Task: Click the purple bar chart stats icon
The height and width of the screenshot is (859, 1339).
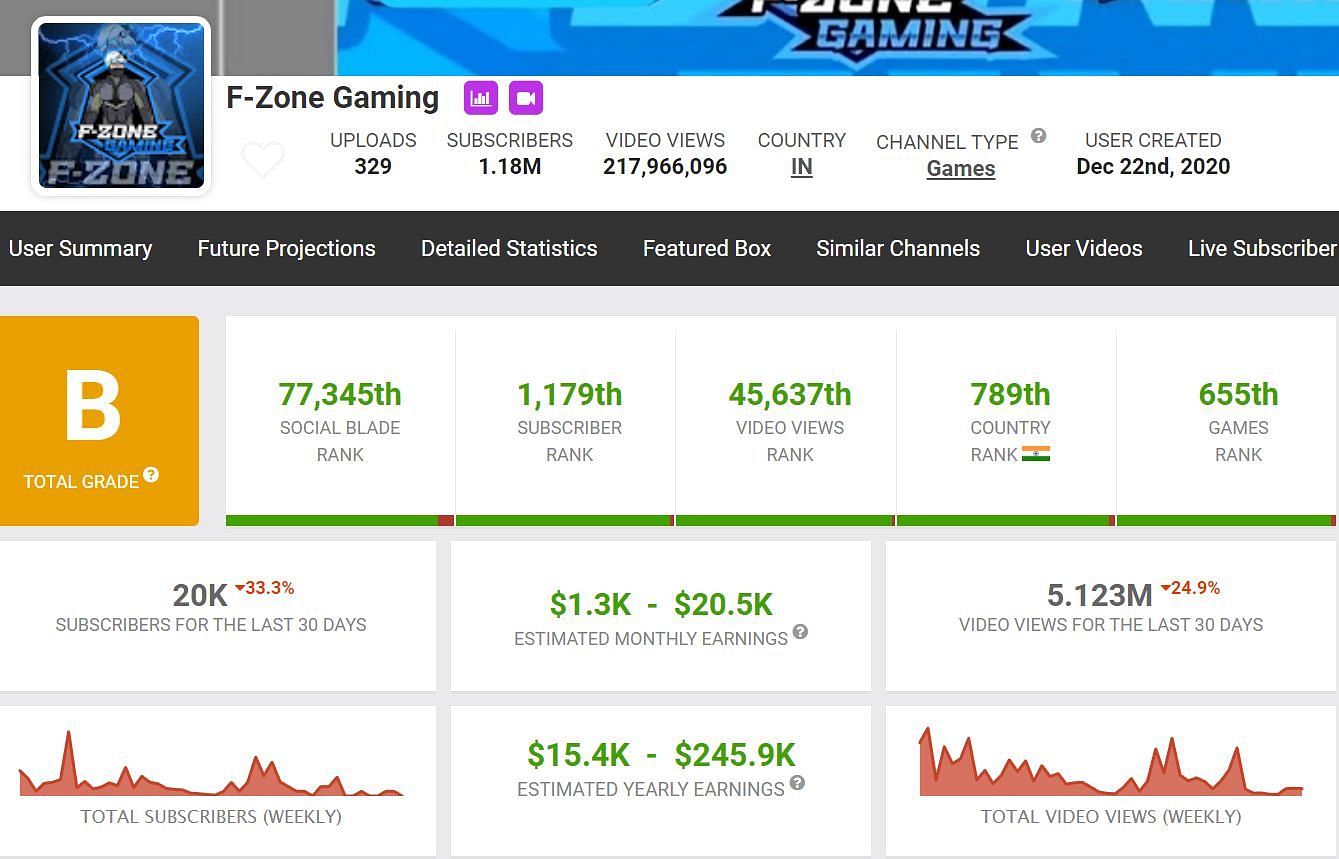Action: pyautogui.click(x=481, y=98)
